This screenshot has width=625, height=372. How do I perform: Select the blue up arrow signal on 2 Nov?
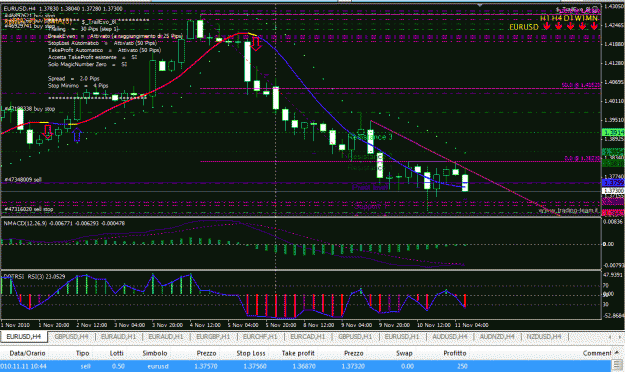pos(77,135)
